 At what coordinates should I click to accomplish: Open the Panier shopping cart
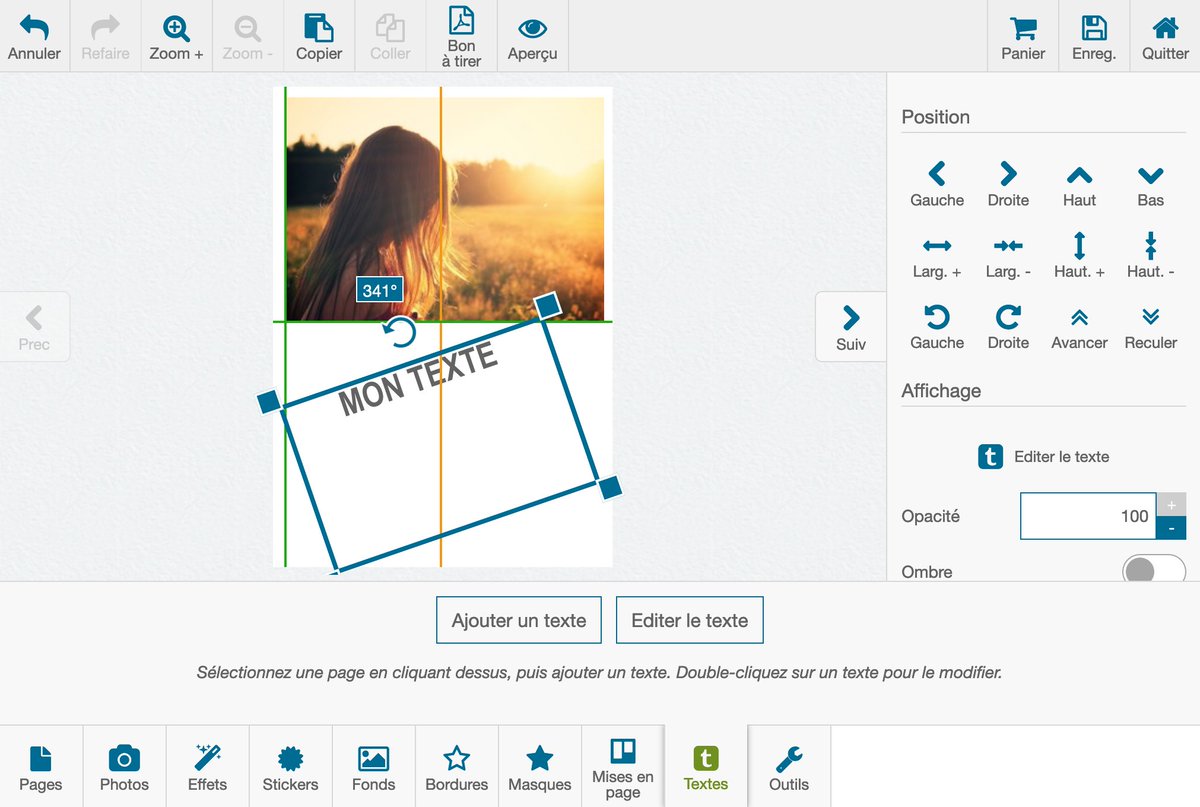tap(1022, 35)
